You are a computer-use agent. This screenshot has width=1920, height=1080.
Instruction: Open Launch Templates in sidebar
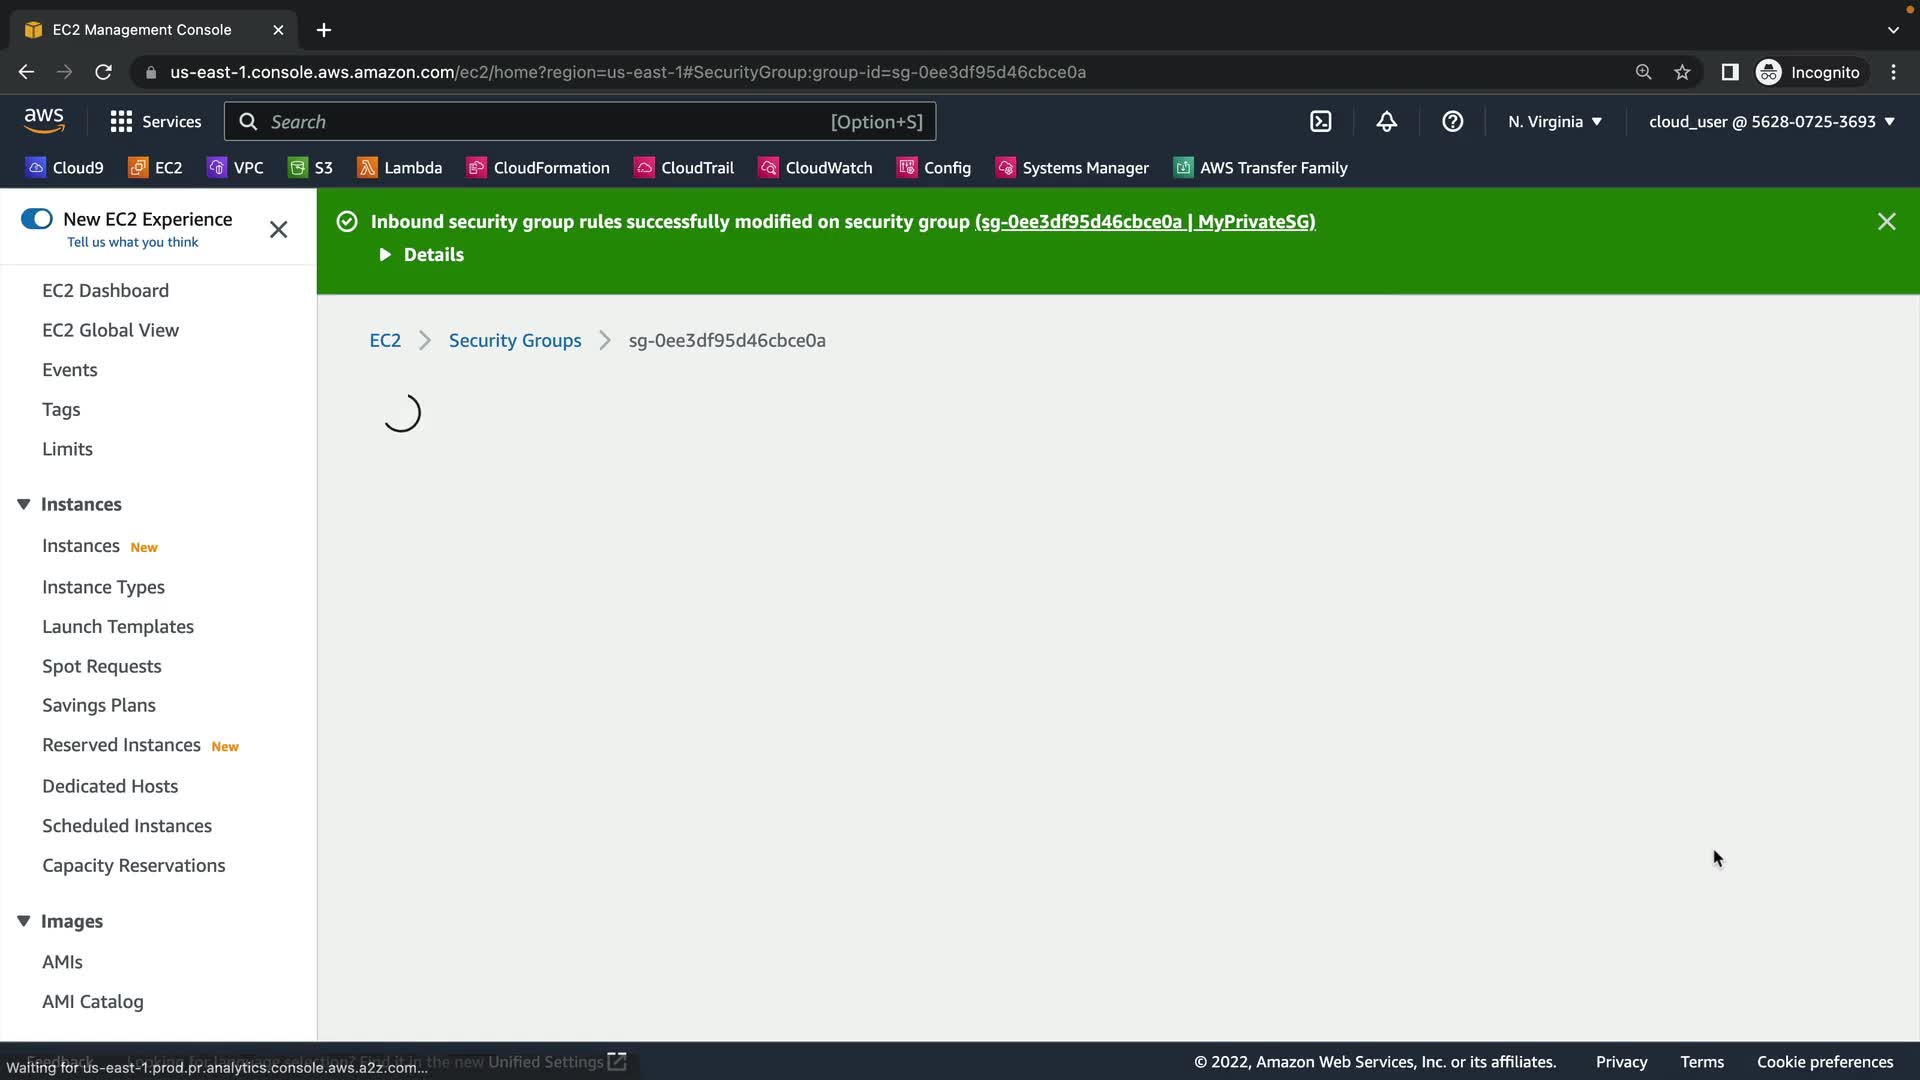tap(118, 627)
